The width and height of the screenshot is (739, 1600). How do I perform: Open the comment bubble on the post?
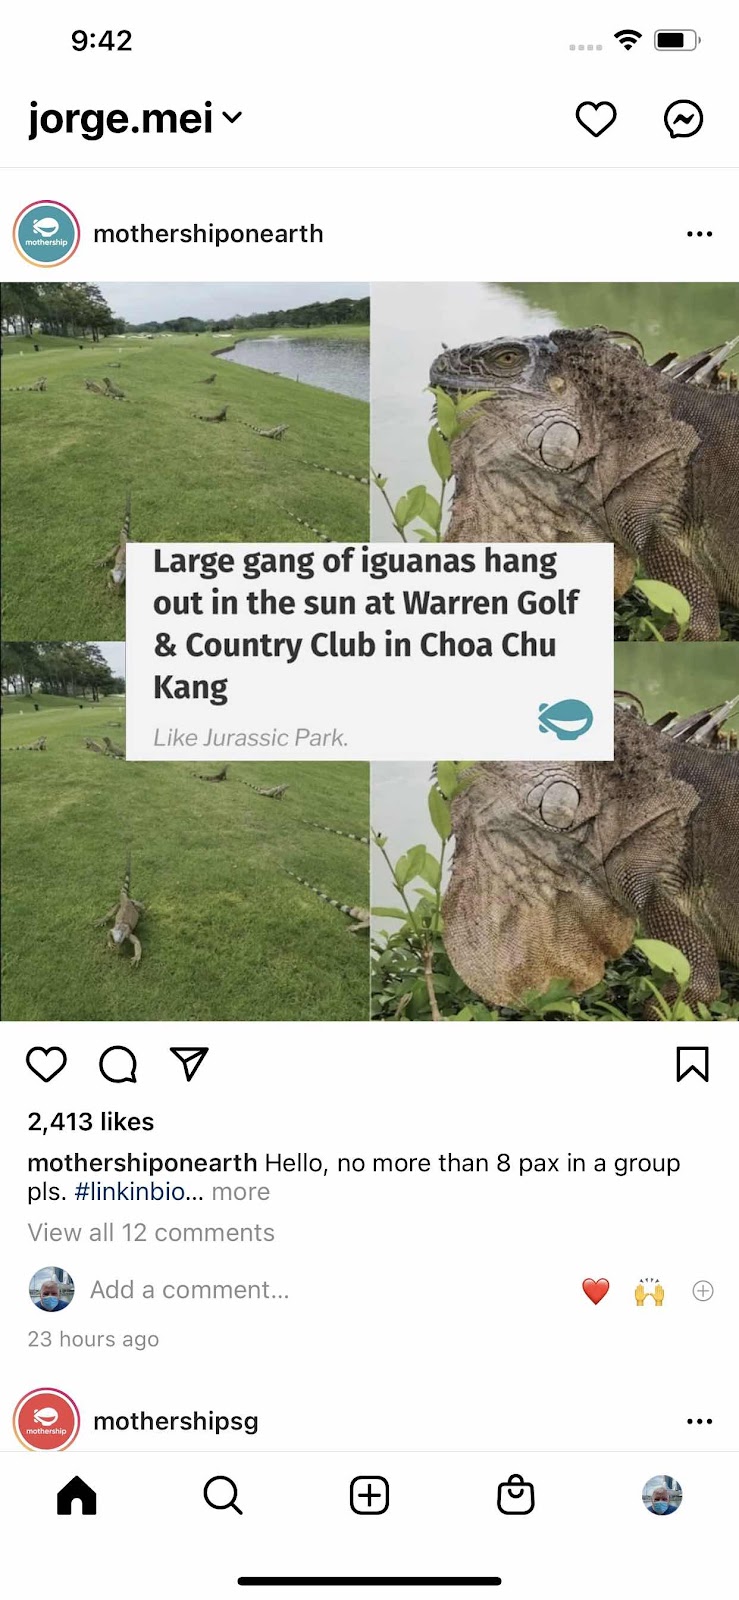tap(118, 1064)
